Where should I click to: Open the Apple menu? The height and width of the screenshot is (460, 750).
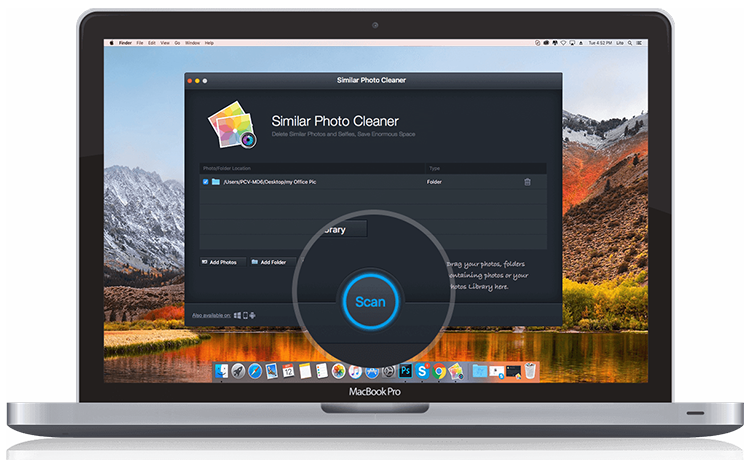(x=111, y=43)
